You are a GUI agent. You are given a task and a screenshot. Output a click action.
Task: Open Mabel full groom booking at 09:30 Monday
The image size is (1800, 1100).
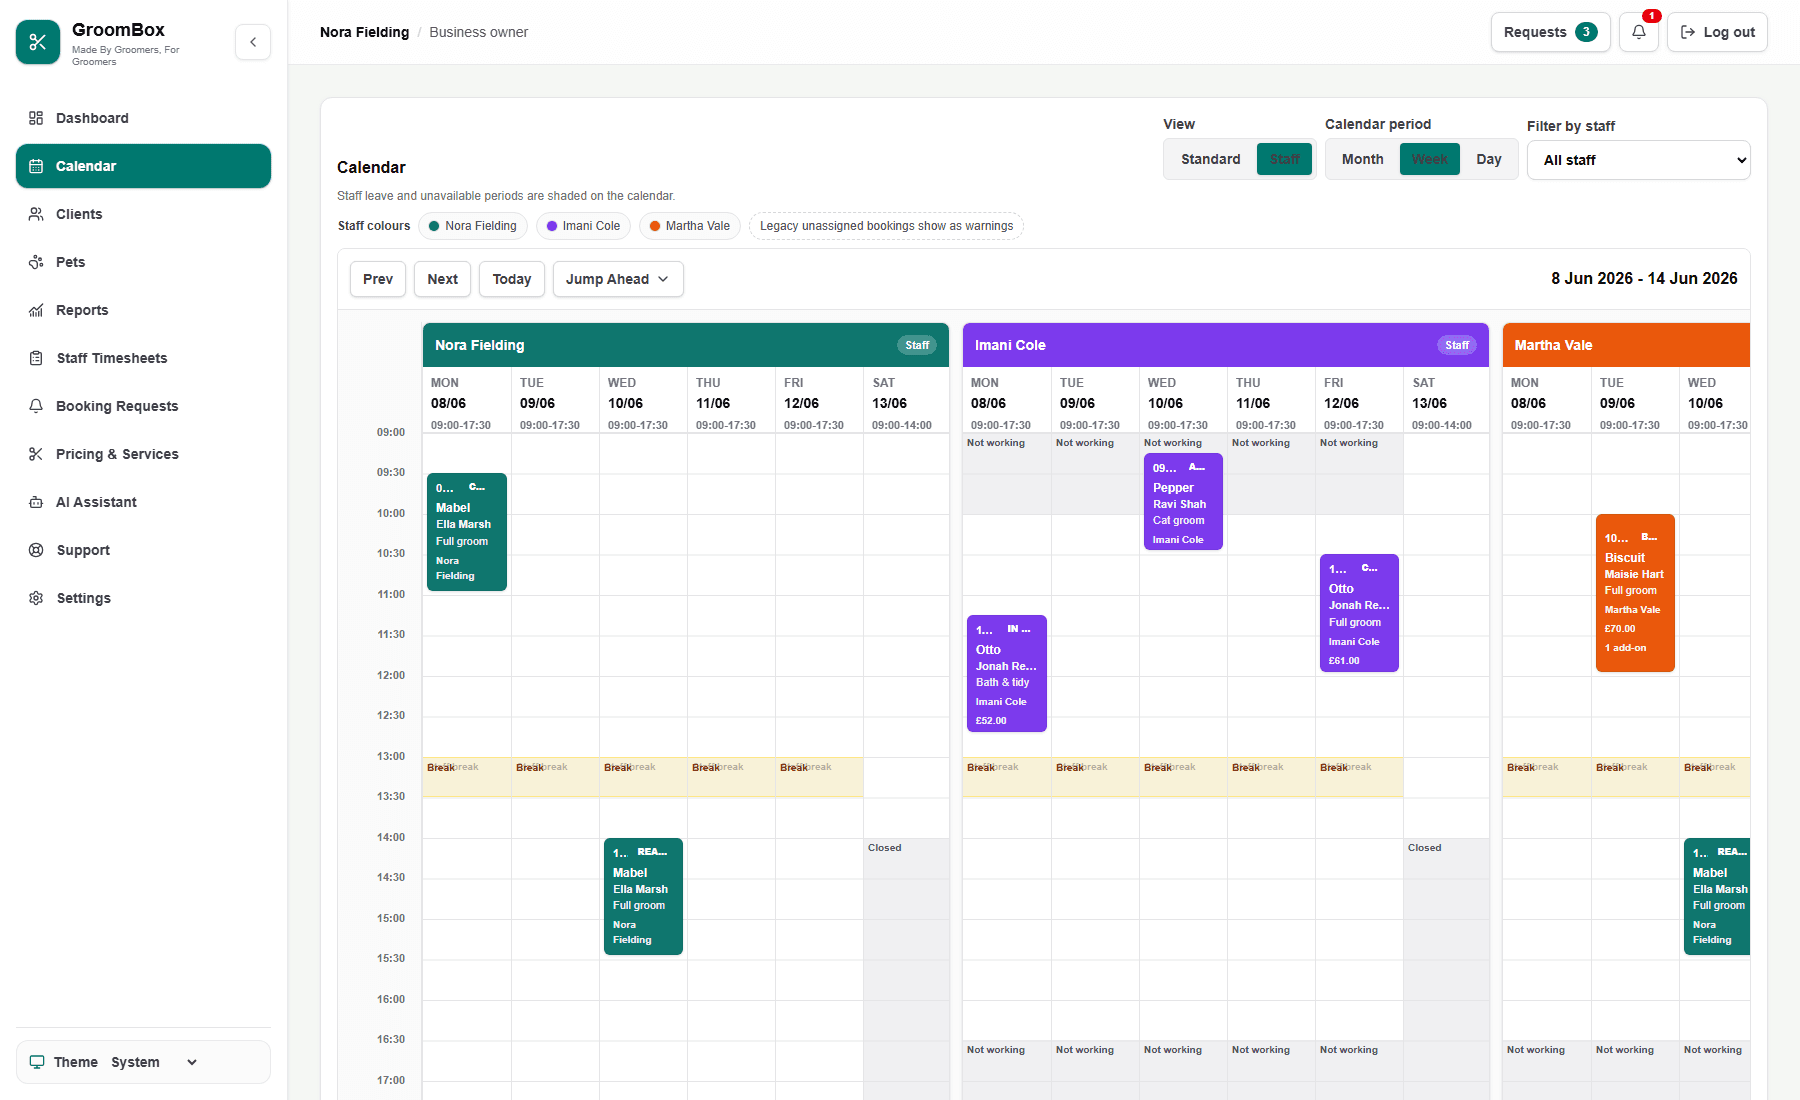[467, 532]
